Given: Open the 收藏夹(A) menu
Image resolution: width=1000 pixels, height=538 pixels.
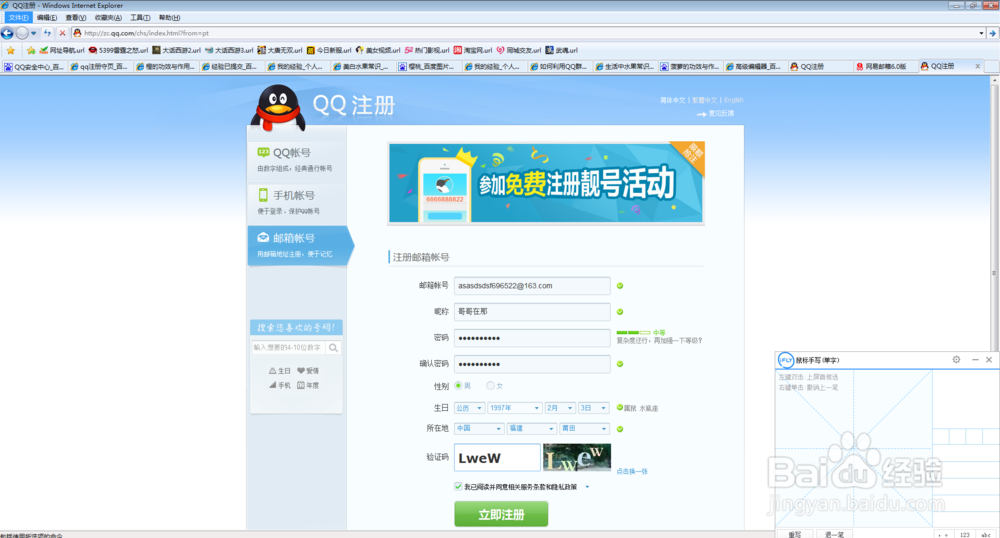Looking at the screenshot, I should pos(108,18).
